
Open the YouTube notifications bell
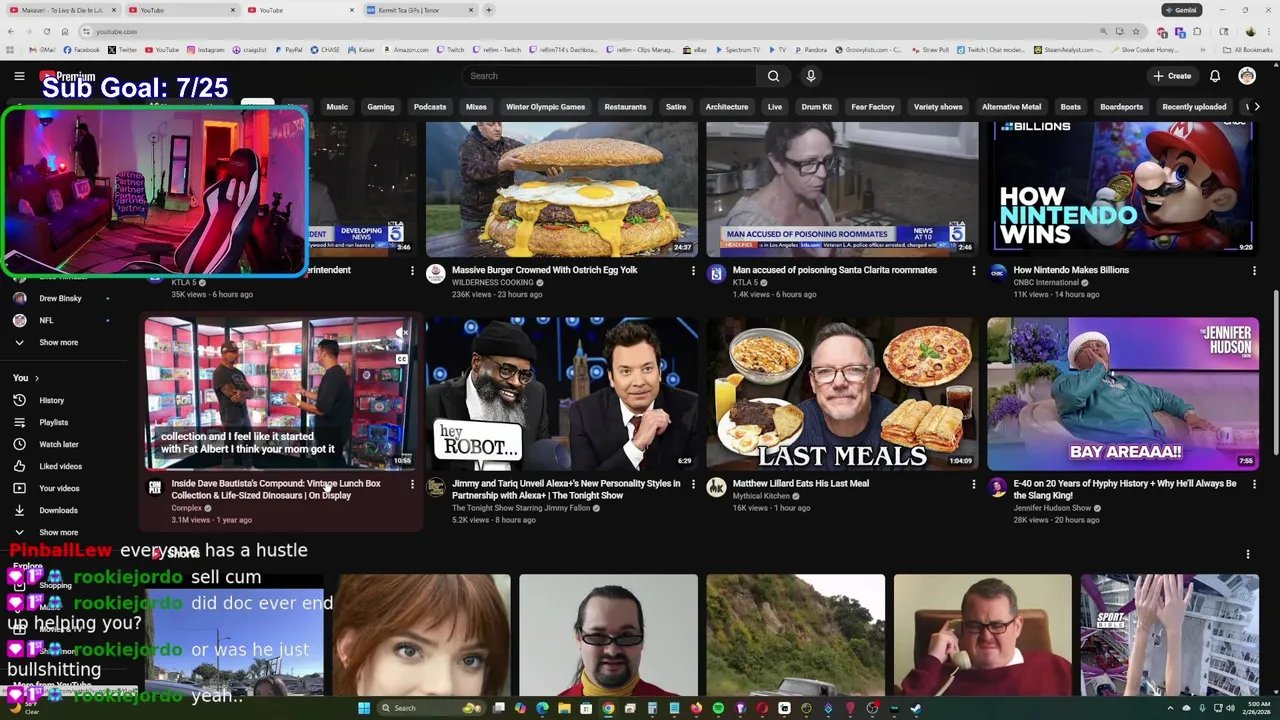click(x=1215, y=76)
